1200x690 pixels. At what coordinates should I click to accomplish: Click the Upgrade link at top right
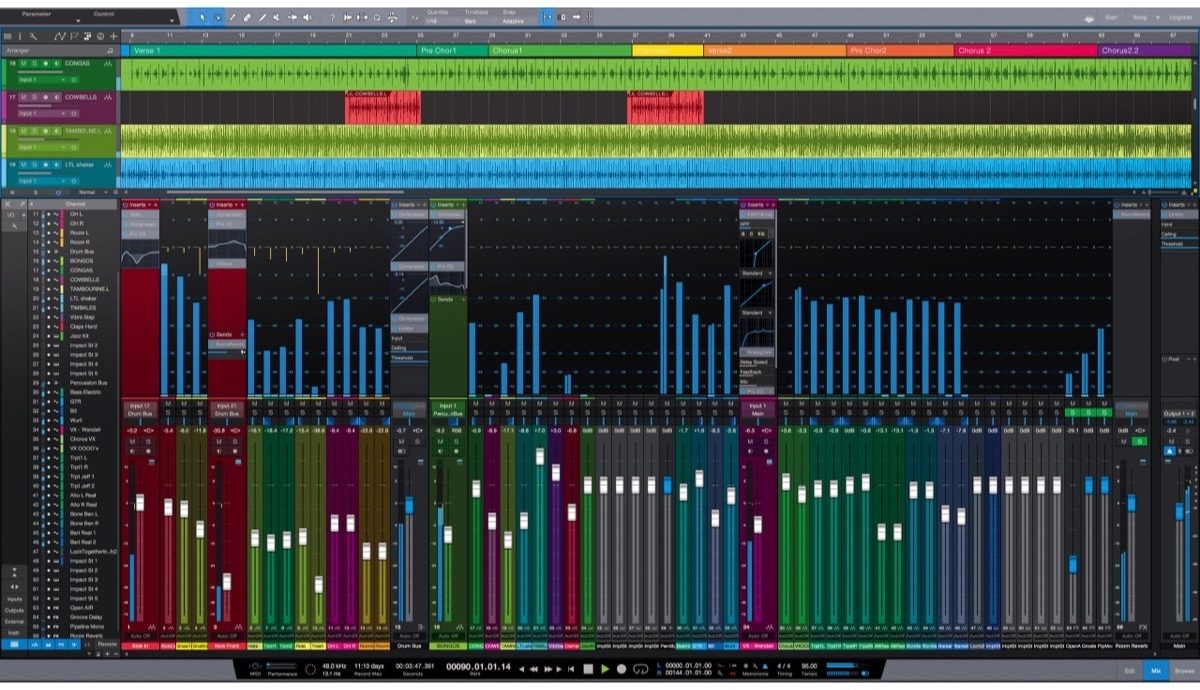[1179, 18]
